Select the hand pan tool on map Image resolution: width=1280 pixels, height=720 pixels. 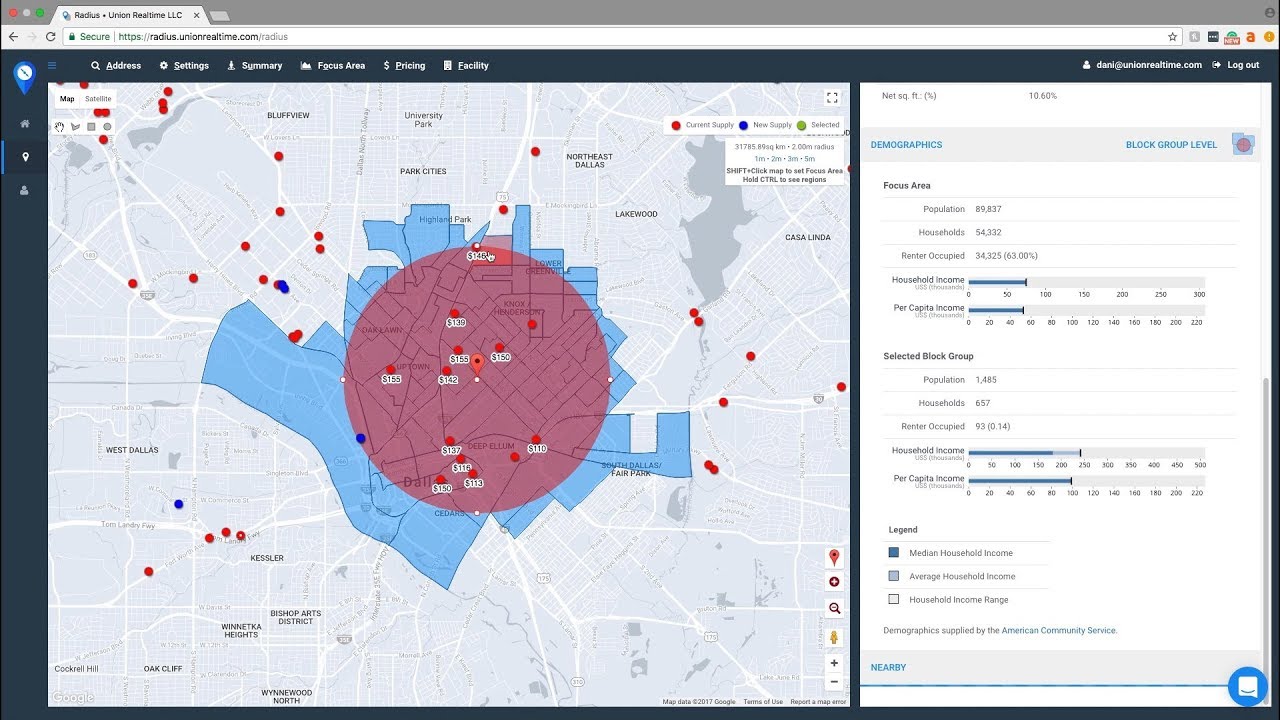(60, 127)
